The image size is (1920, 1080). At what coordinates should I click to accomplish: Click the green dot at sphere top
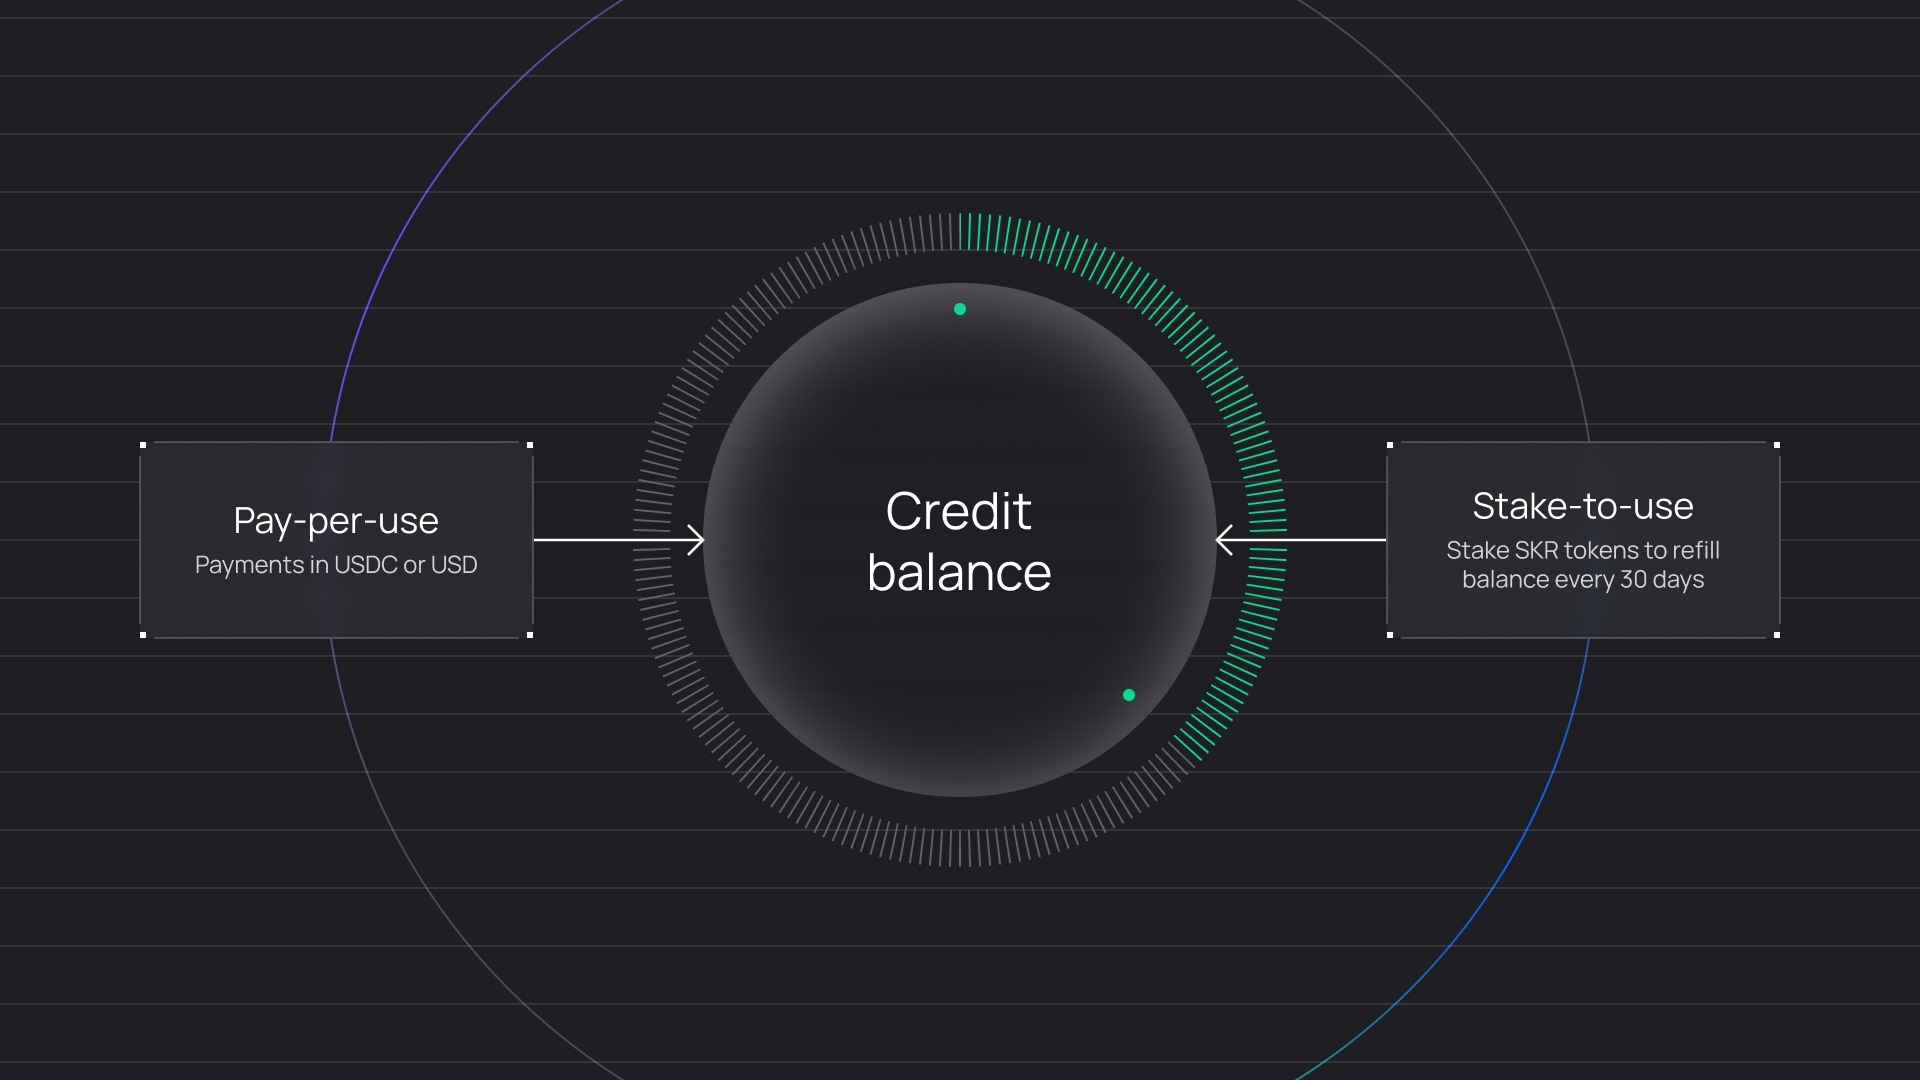pos(960,309)
